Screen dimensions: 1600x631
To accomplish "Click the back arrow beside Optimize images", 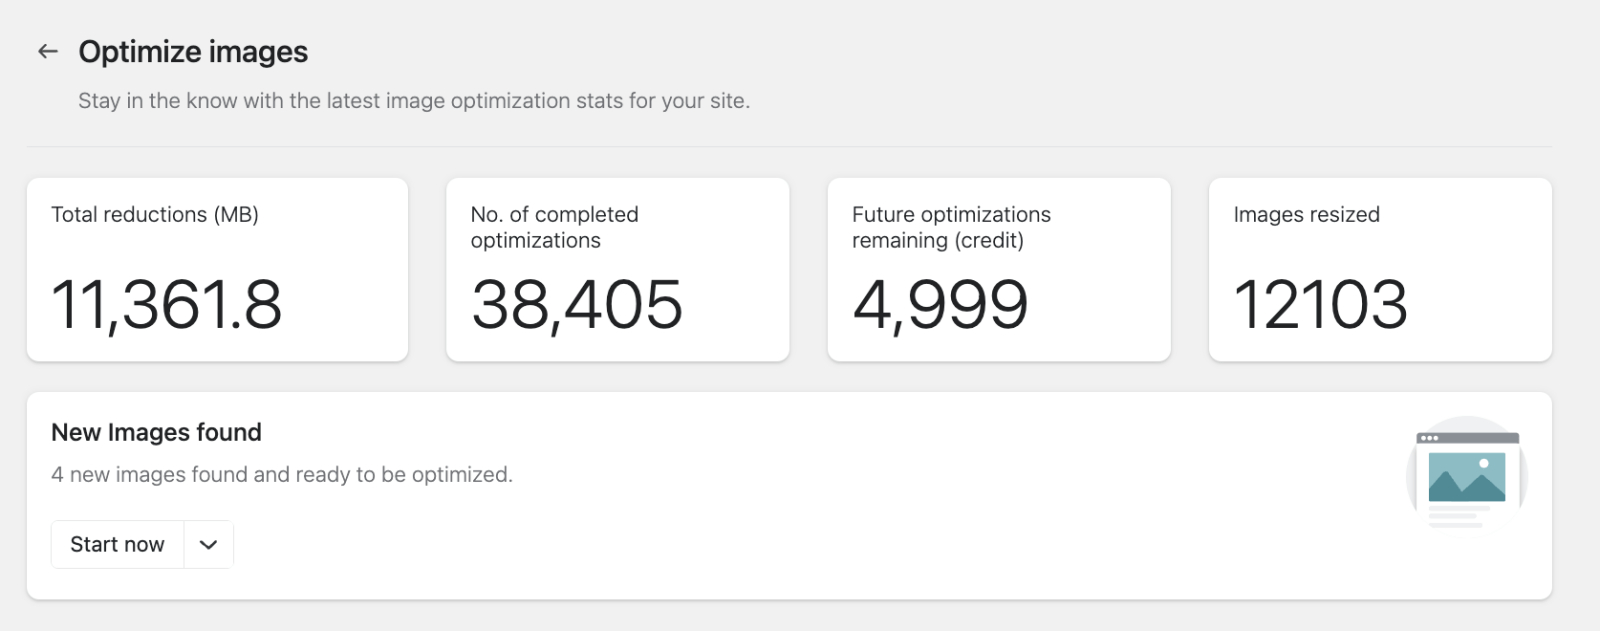I will pyautogui.click(x=47, y=52).
